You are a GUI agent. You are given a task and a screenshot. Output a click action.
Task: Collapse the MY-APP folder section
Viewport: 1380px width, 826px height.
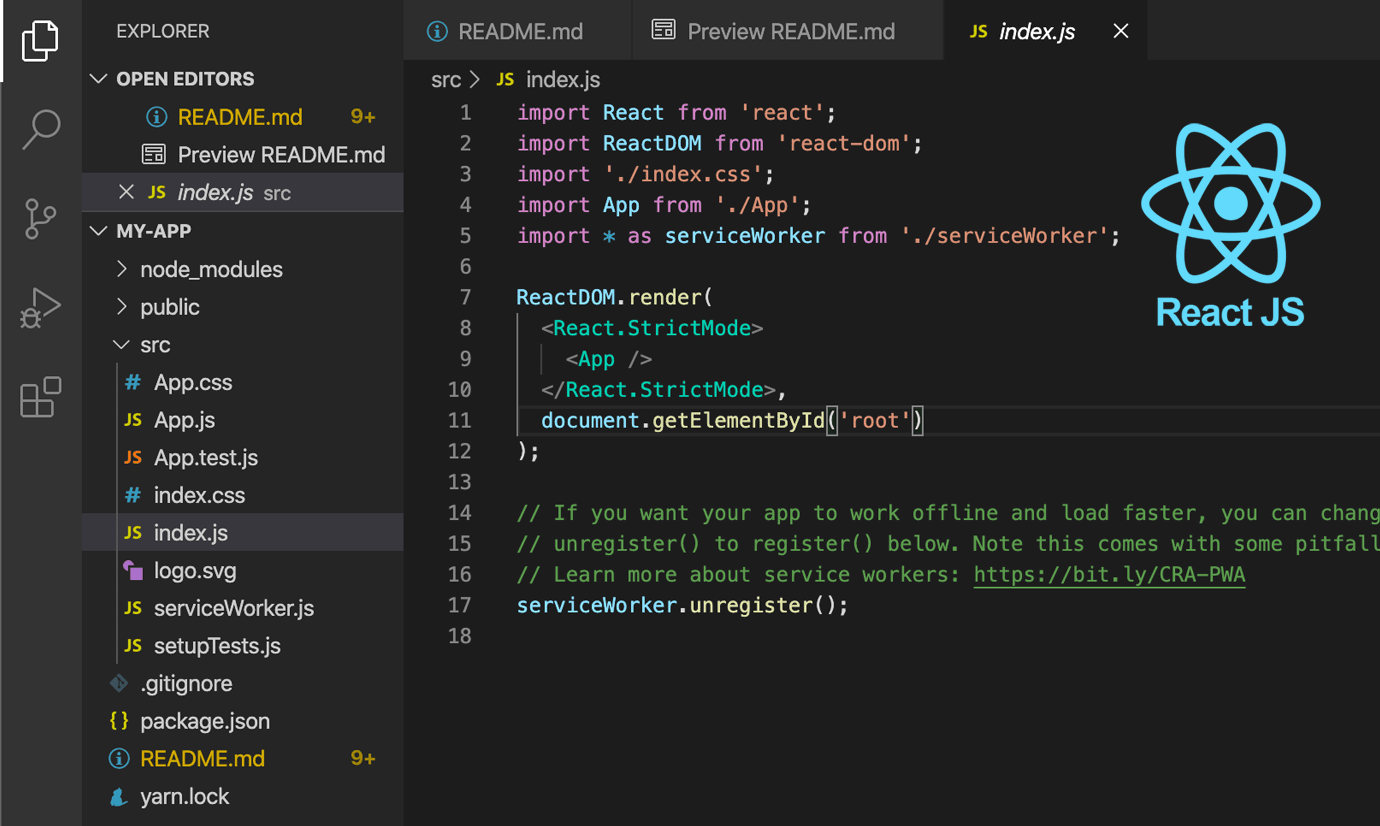coord(99,231)
